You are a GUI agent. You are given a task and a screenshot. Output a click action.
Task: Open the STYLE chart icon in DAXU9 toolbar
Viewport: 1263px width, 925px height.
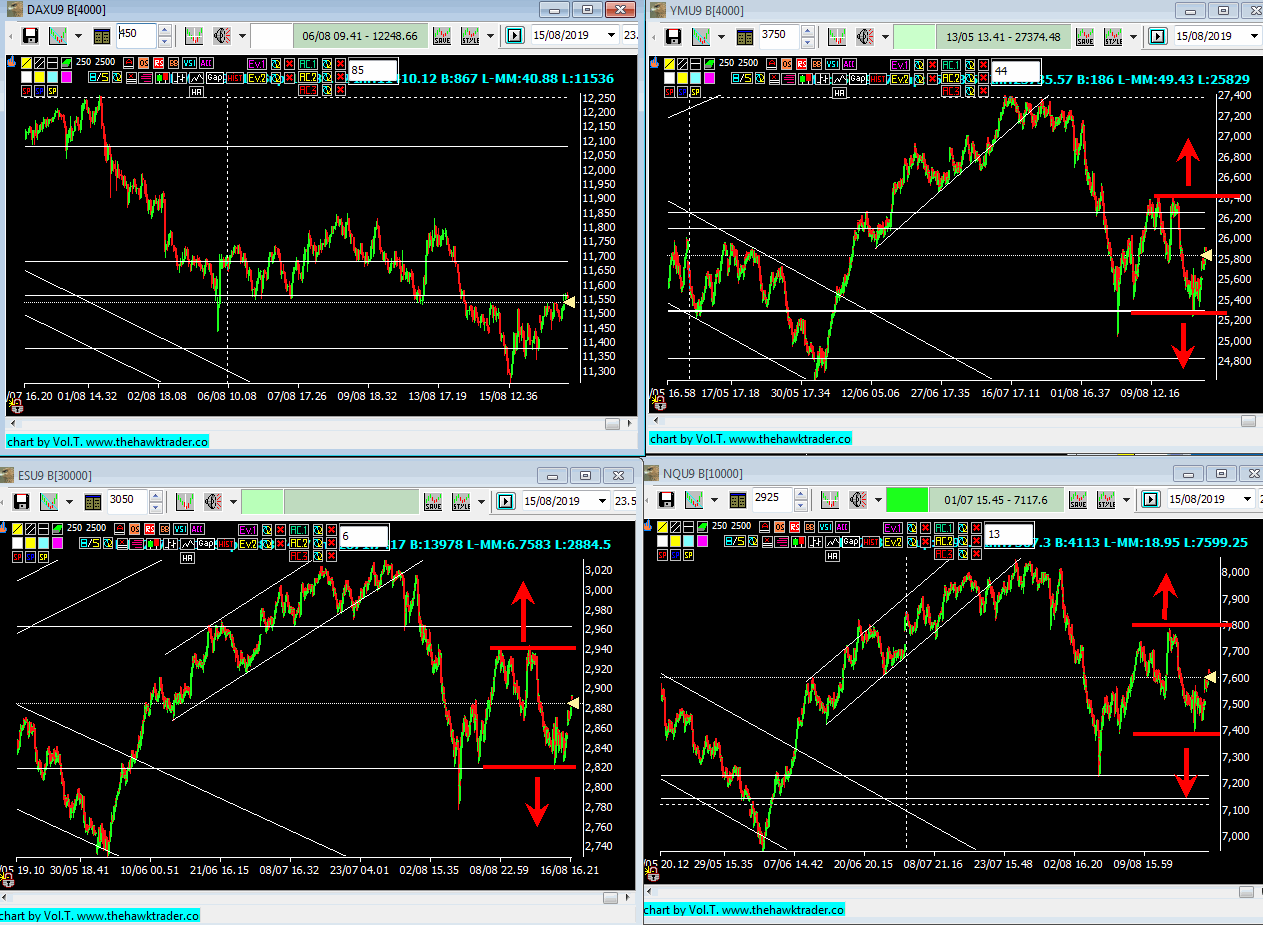coord(470,36)
